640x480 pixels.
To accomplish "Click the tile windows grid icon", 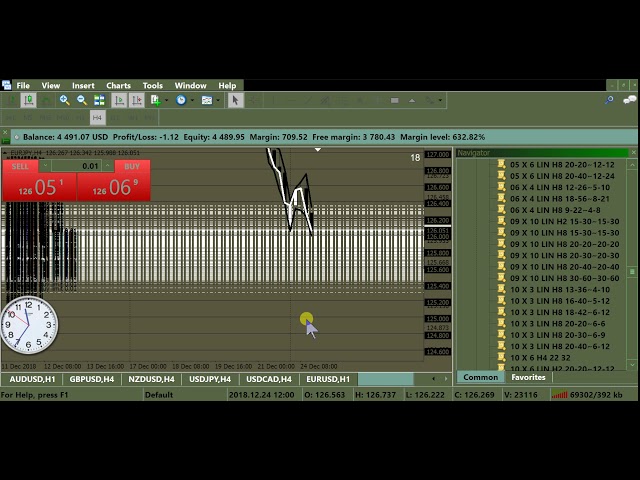I will [99, 100].
